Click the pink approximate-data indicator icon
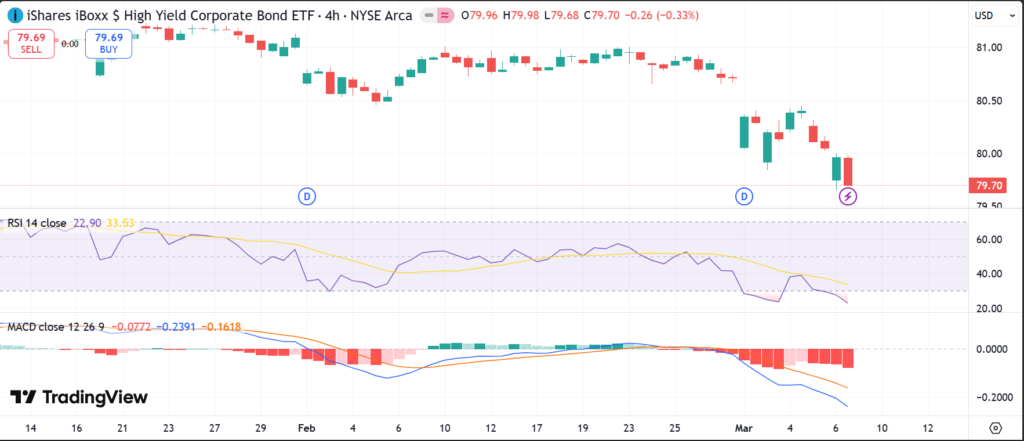 coord(446,15)
